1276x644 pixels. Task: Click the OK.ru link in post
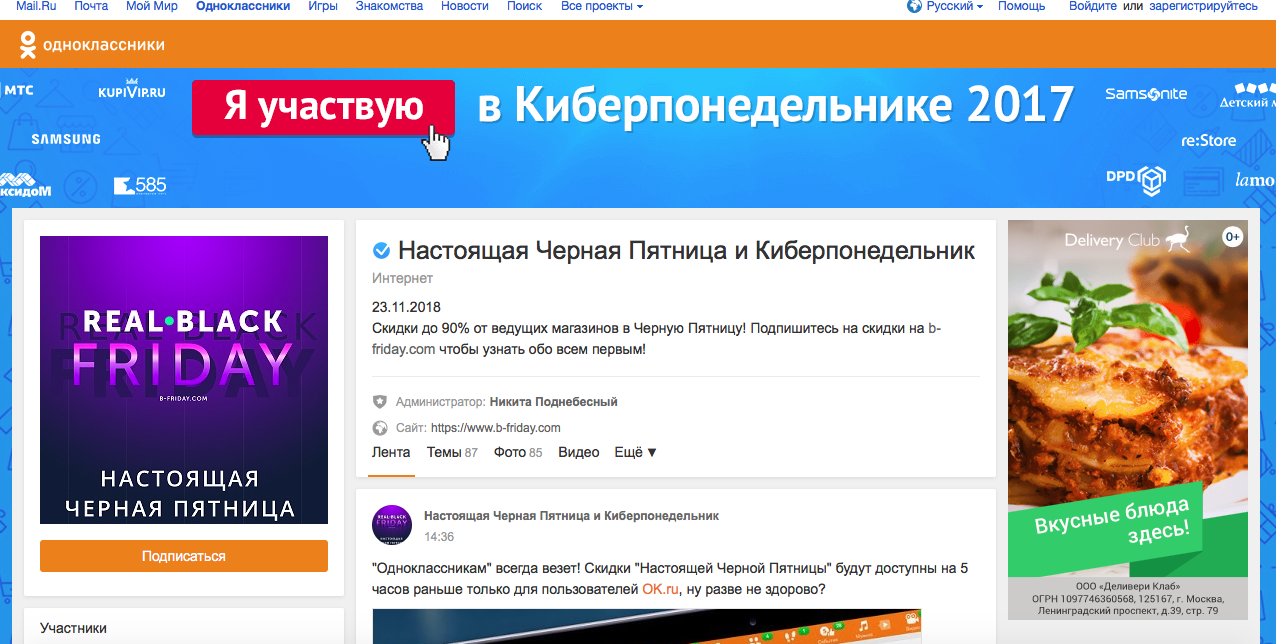tap(661, 589)
